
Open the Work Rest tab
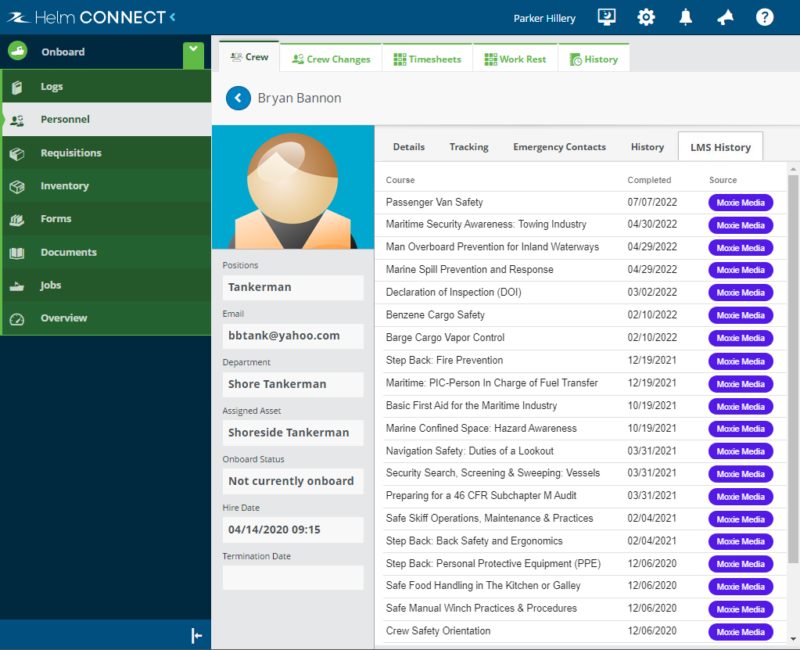click(515, 59)
